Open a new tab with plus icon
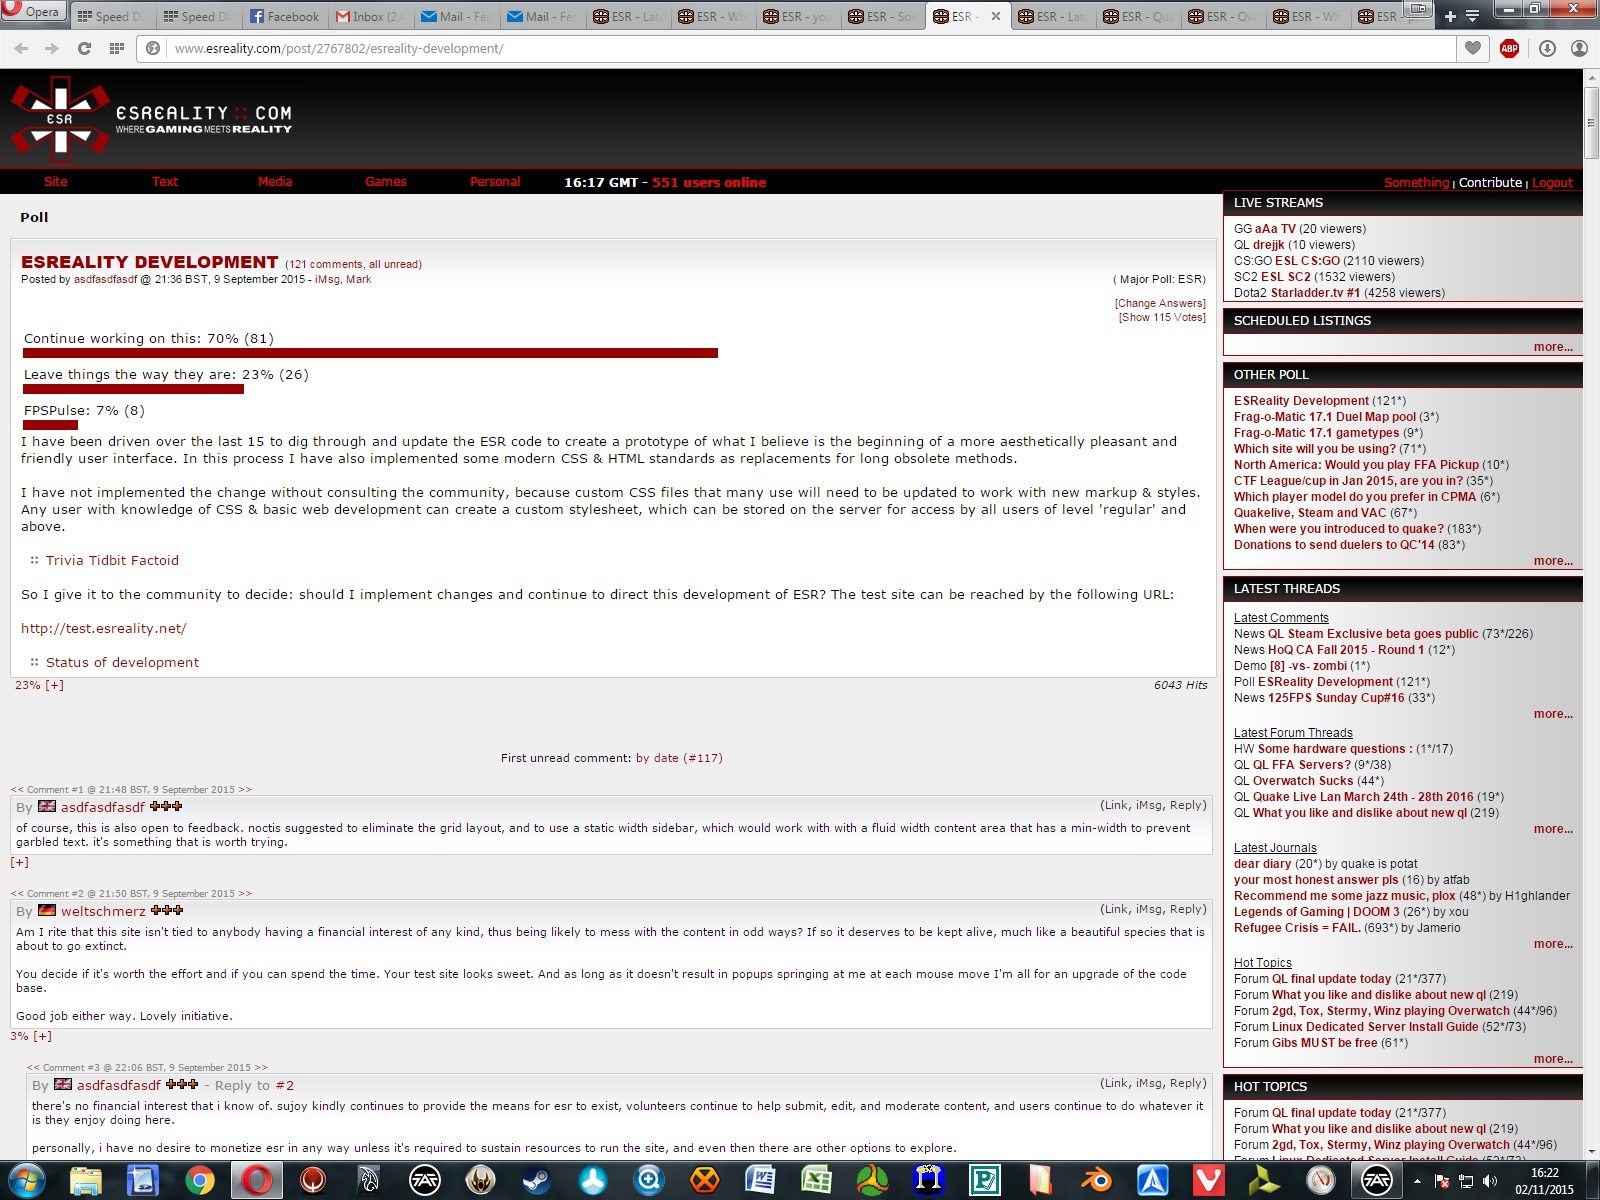Image resolution: width=1600 pixels, height=1200 pixels. tap(1450, 16)
